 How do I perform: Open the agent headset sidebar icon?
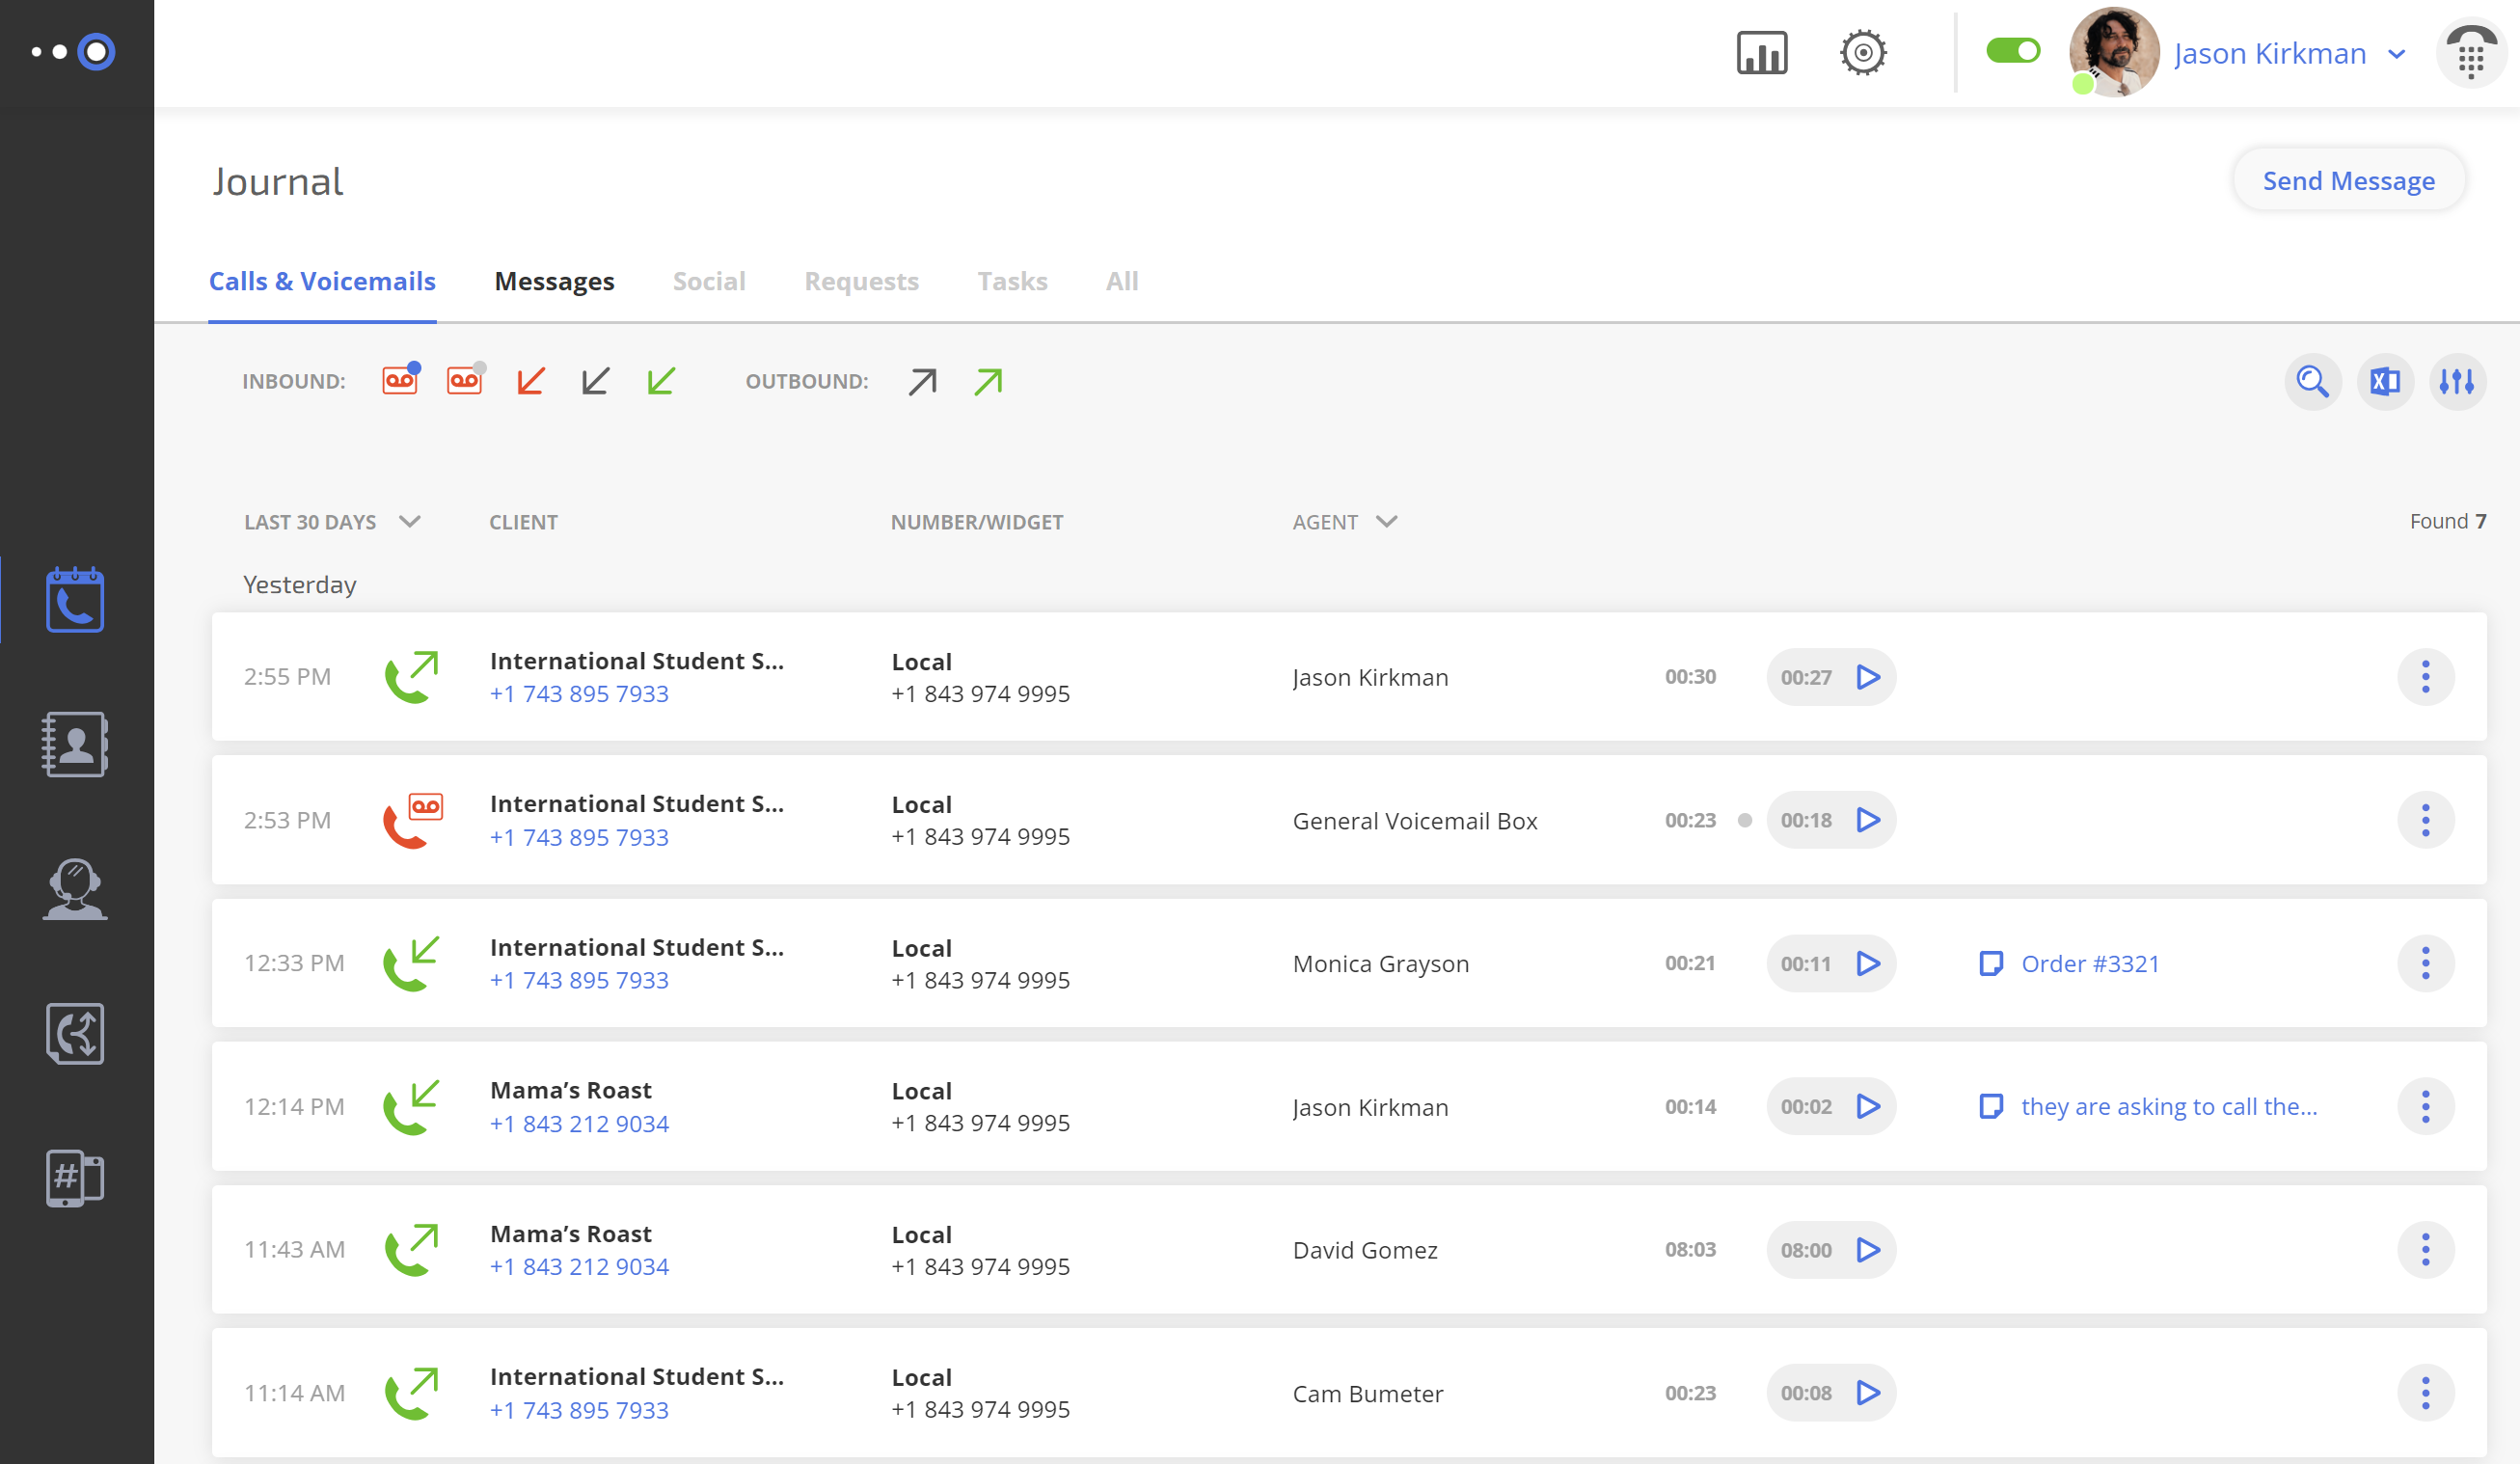click(x=75, y=889)
